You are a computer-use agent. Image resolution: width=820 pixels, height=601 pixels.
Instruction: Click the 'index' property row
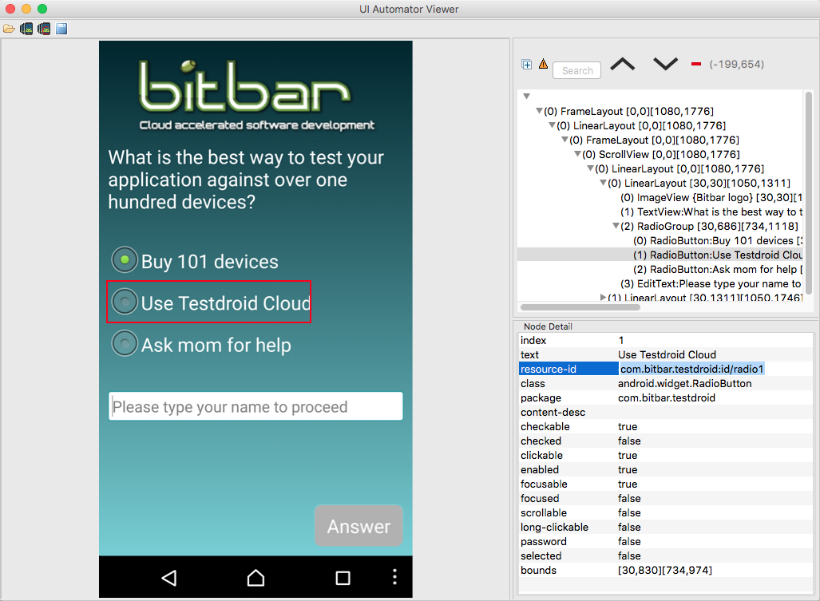[x=666, y=340]
